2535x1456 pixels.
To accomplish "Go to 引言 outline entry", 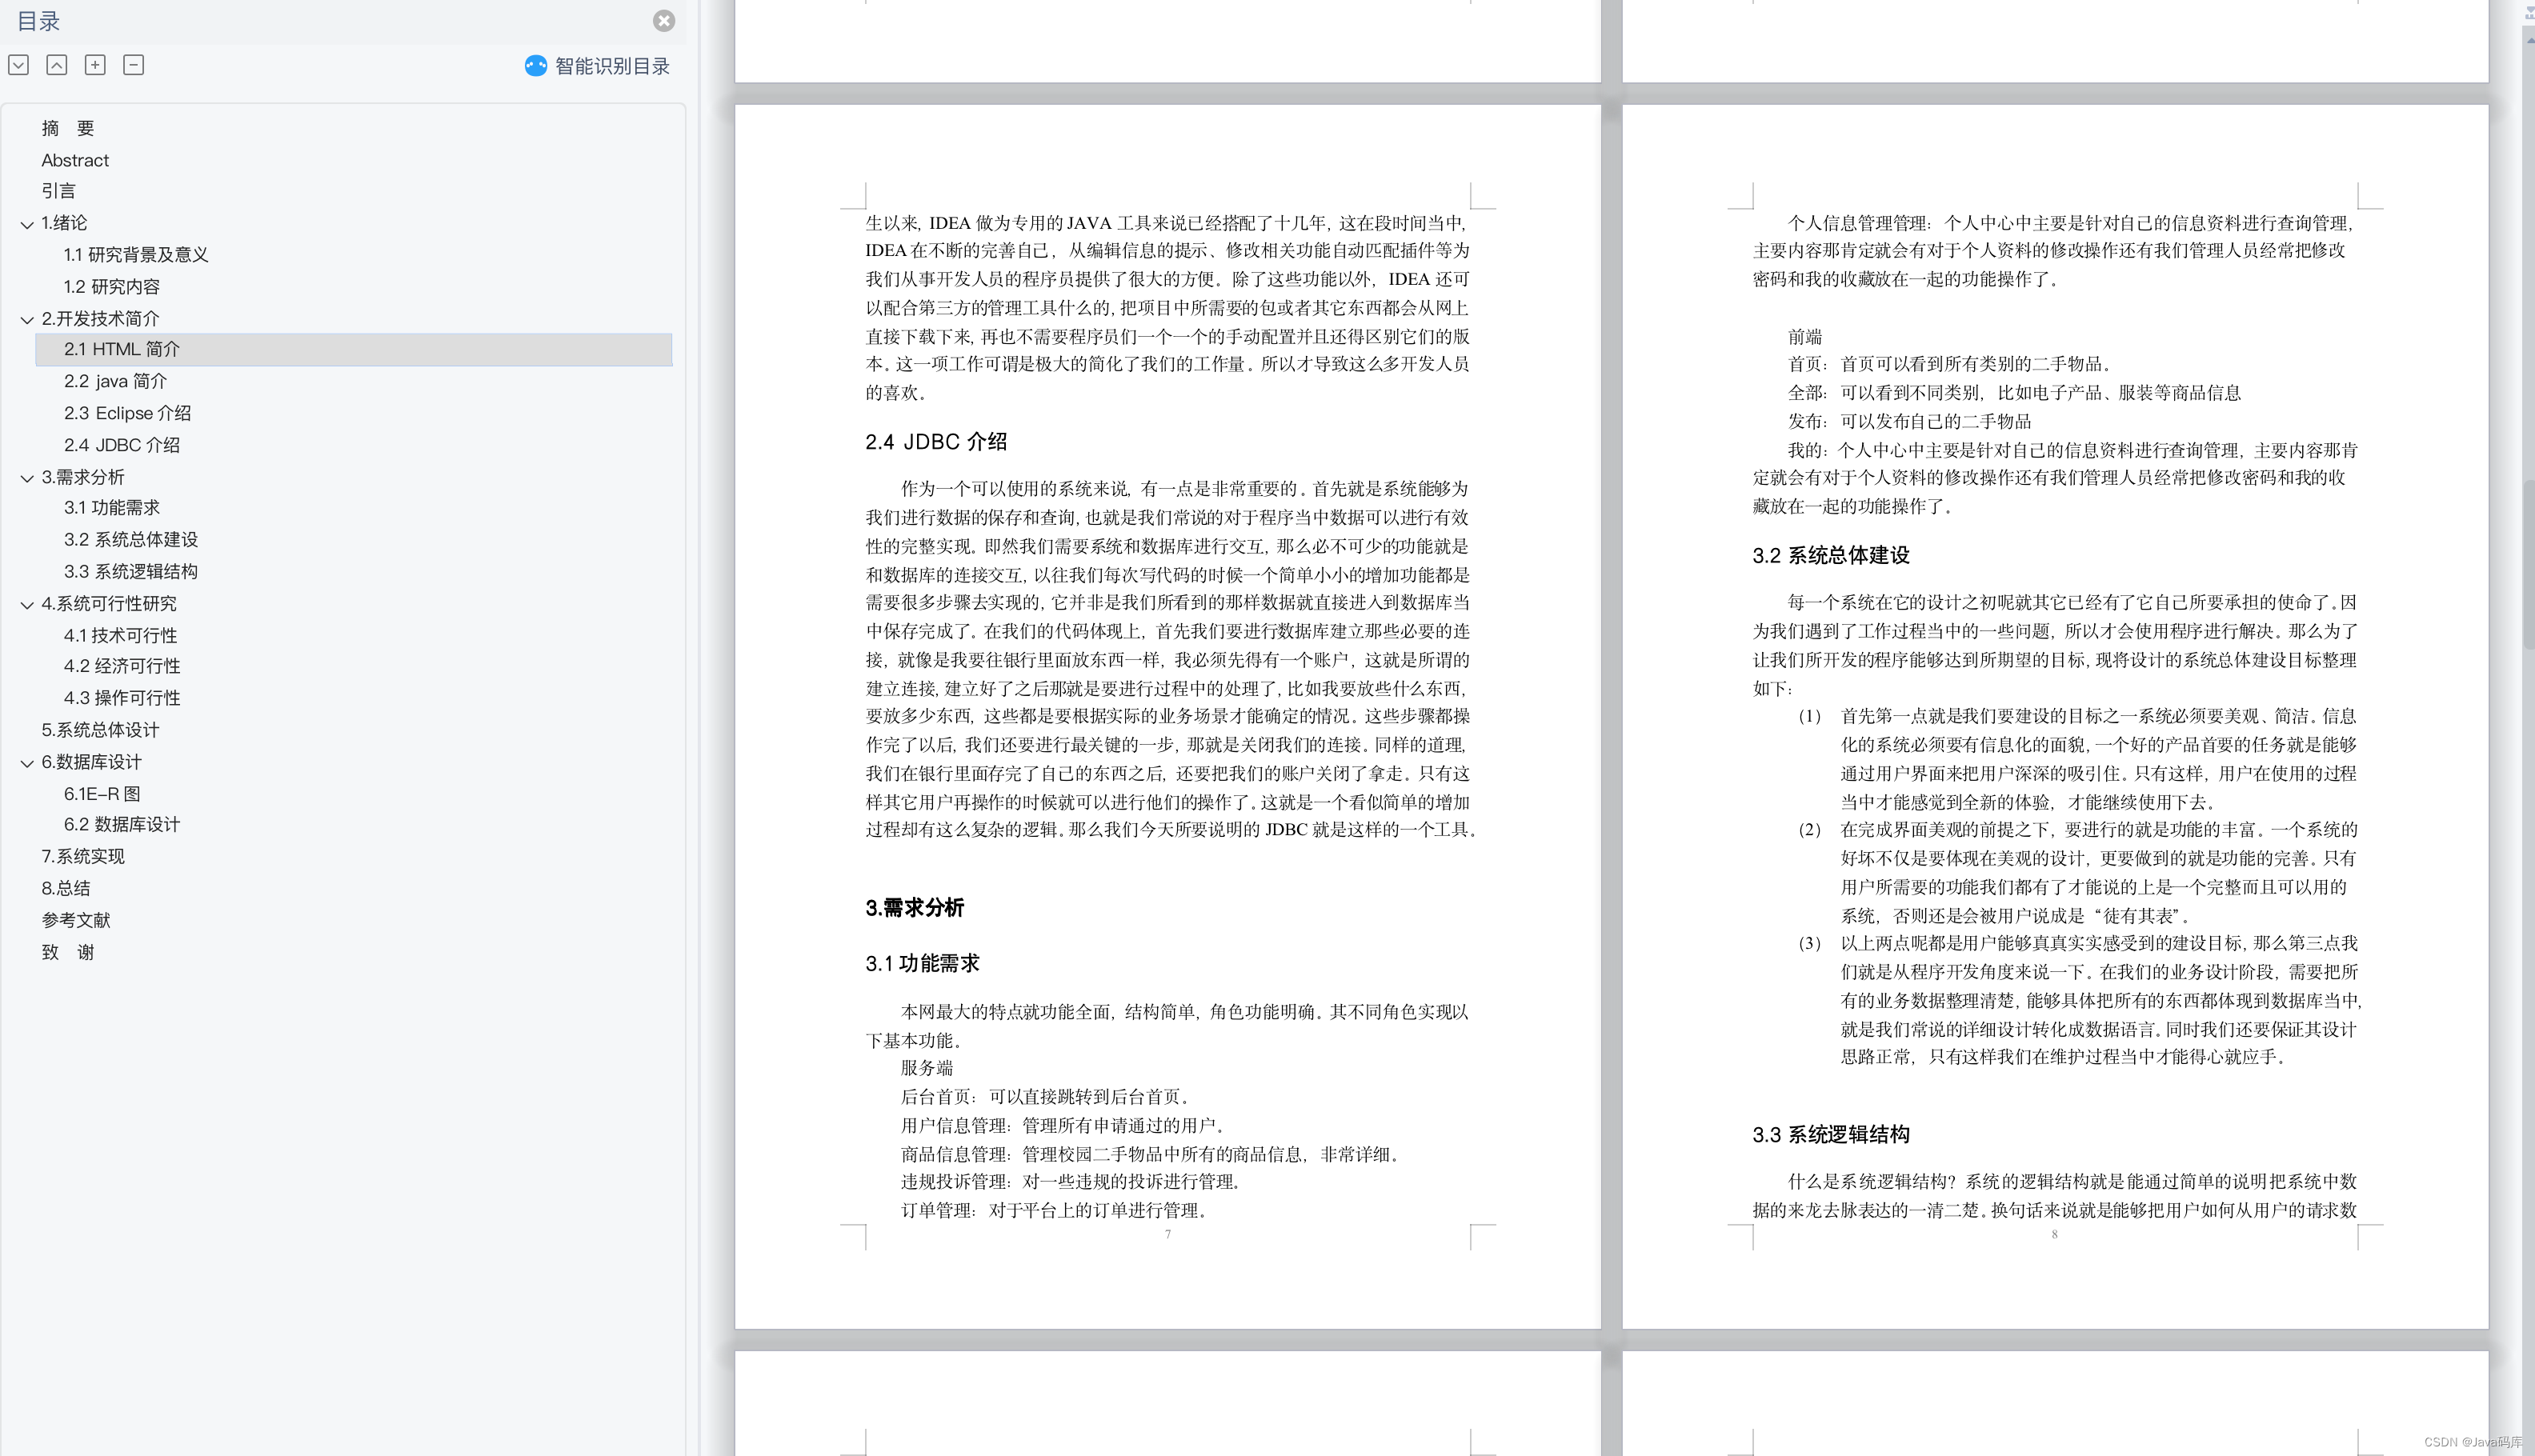I will 58,191.
